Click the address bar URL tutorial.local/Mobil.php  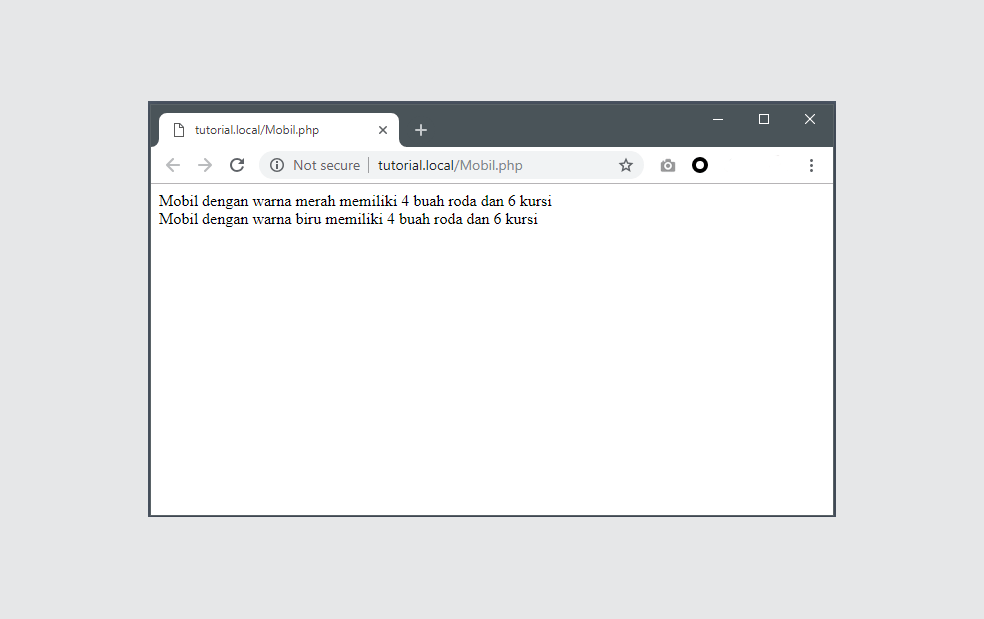pyautogui.click(x=450, y=165)
